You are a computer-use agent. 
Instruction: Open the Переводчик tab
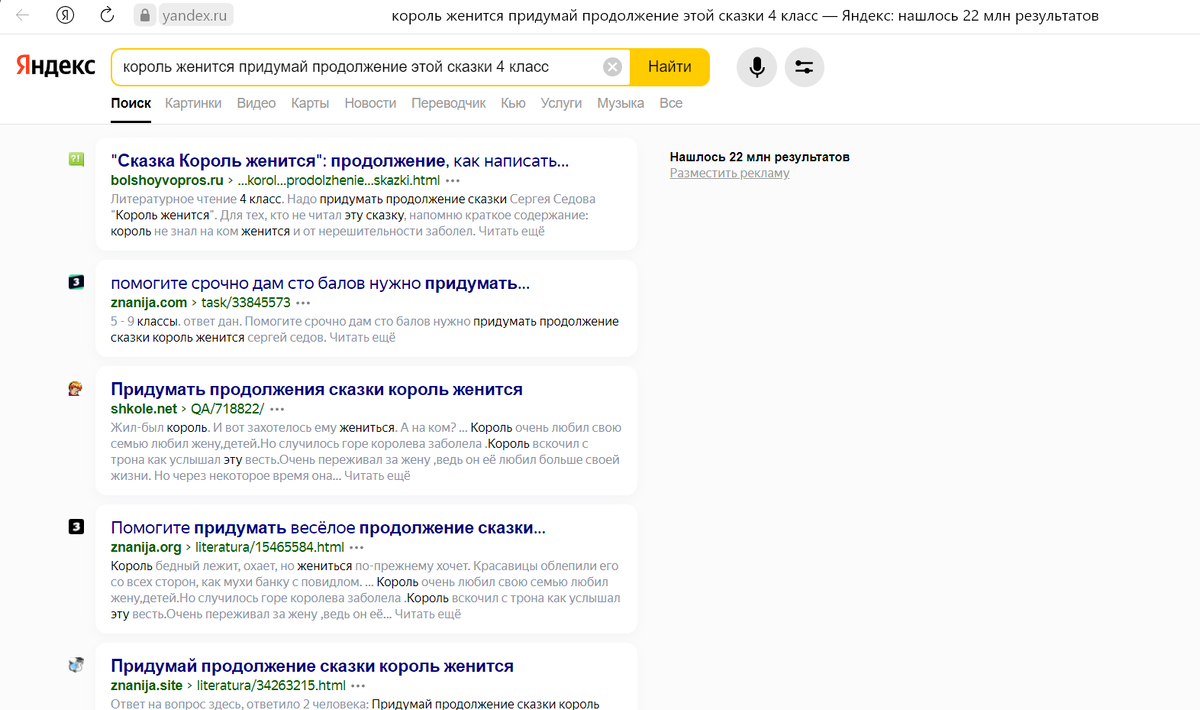[448, 103]
